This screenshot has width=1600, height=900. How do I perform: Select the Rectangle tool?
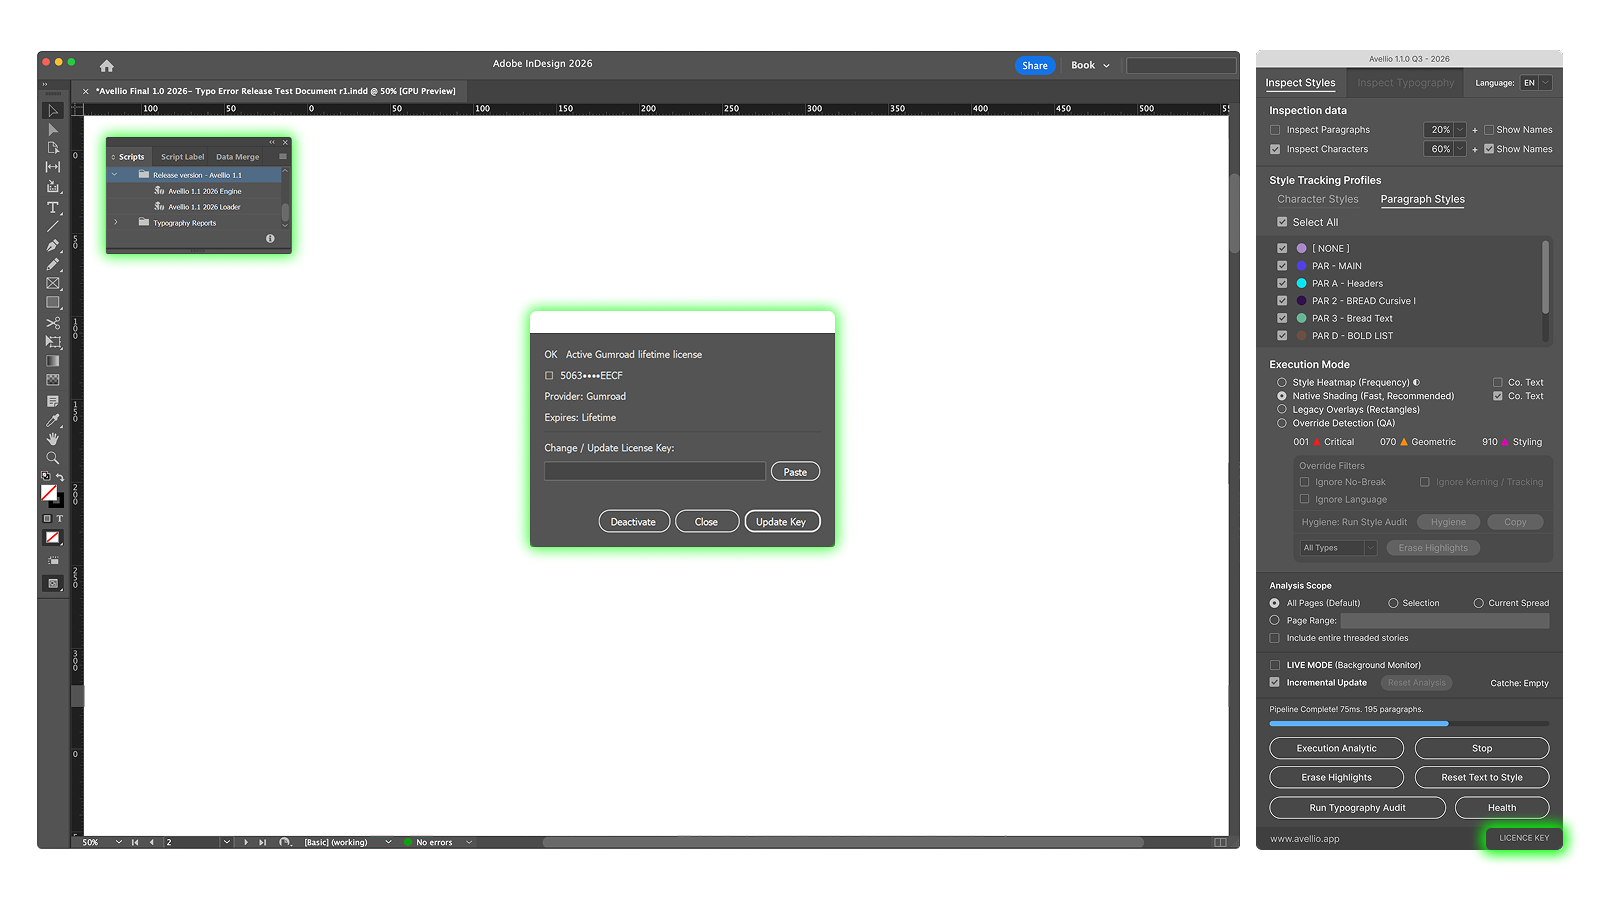53,302
